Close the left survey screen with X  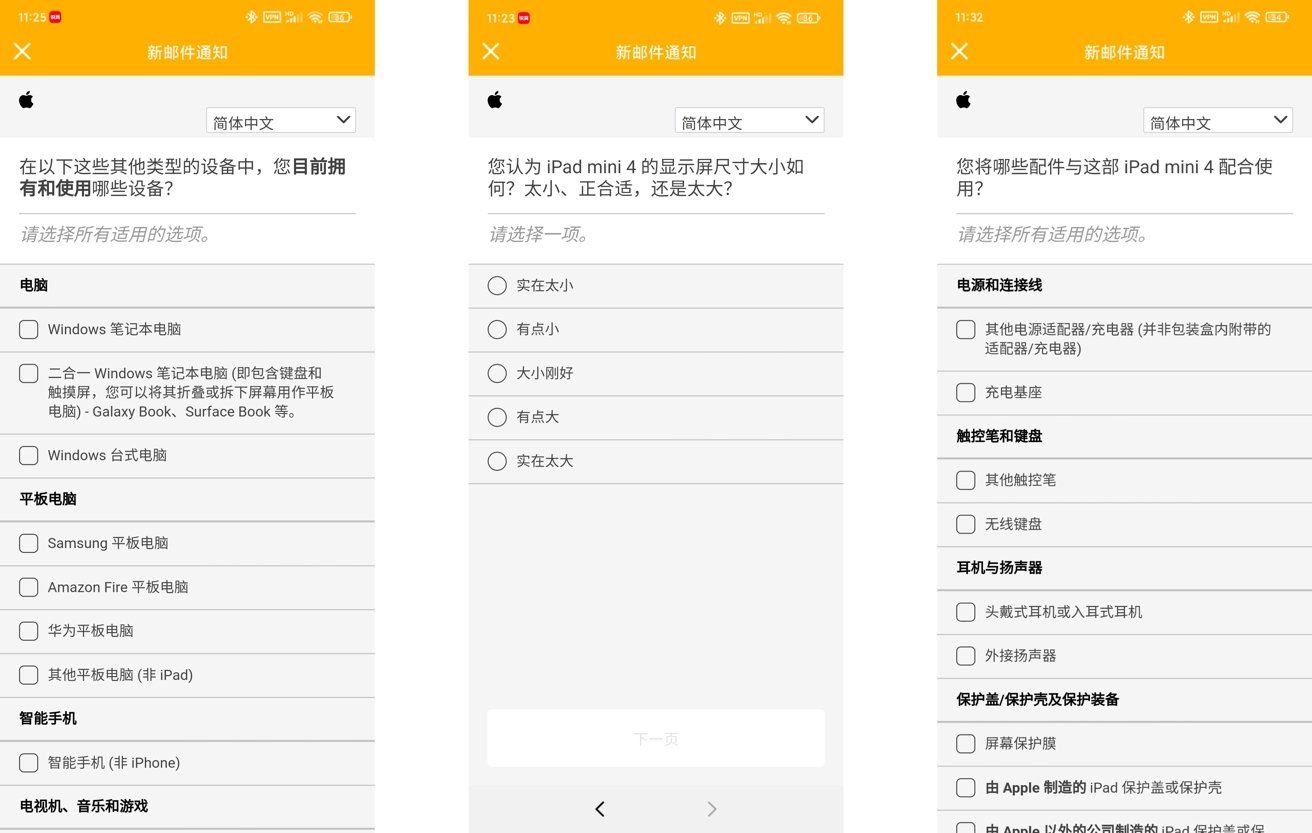coord(22,52)
